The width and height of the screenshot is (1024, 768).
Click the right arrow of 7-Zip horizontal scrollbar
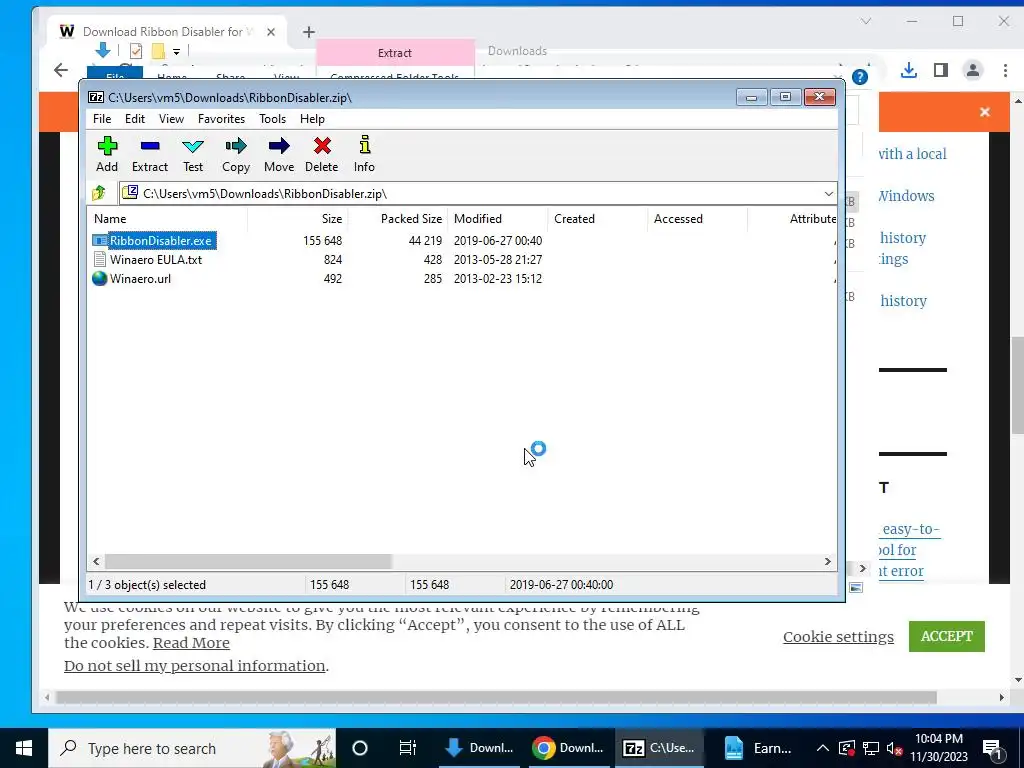827,562
